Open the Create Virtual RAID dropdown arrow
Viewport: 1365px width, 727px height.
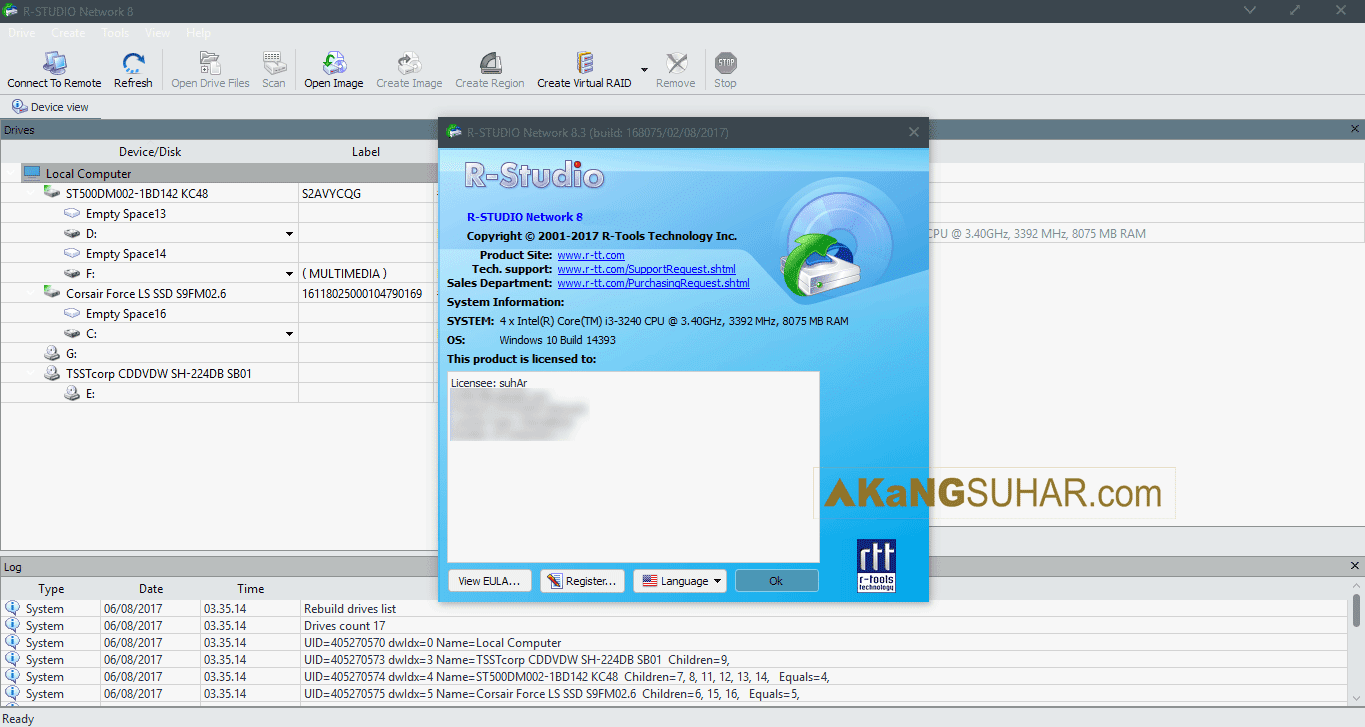click(644, 69)
